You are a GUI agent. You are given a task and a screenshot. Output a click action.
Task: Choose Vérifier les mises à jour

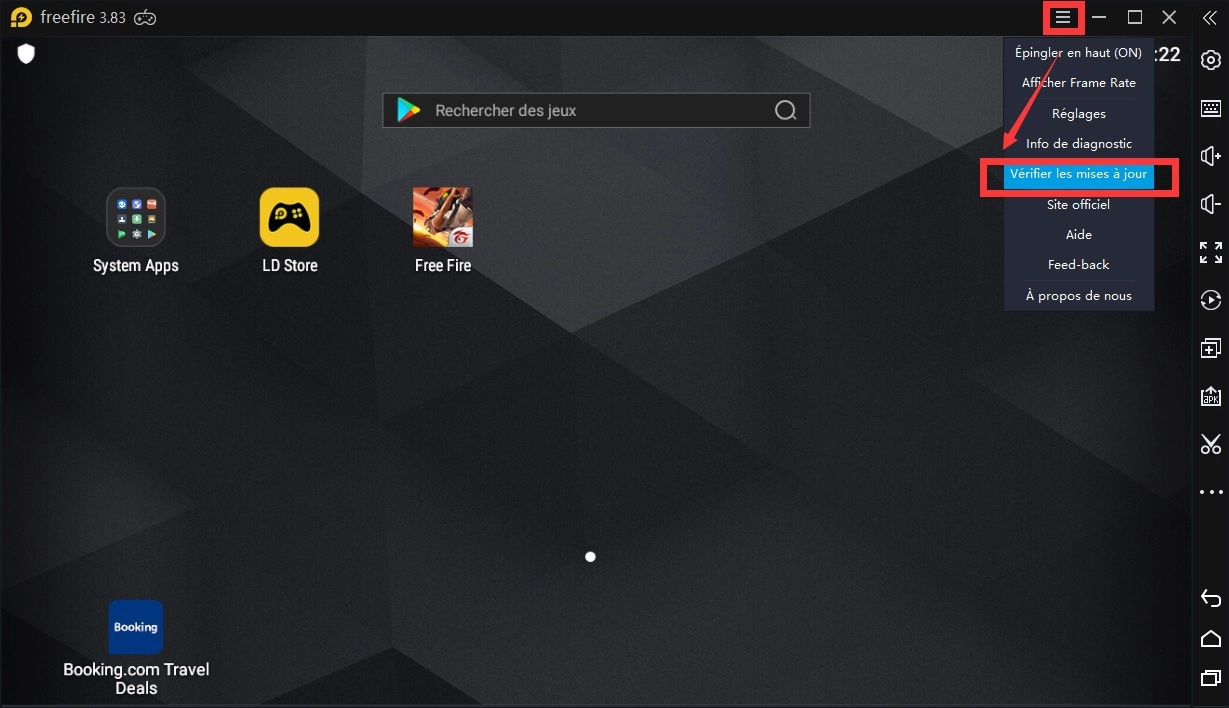(1078, 174)
